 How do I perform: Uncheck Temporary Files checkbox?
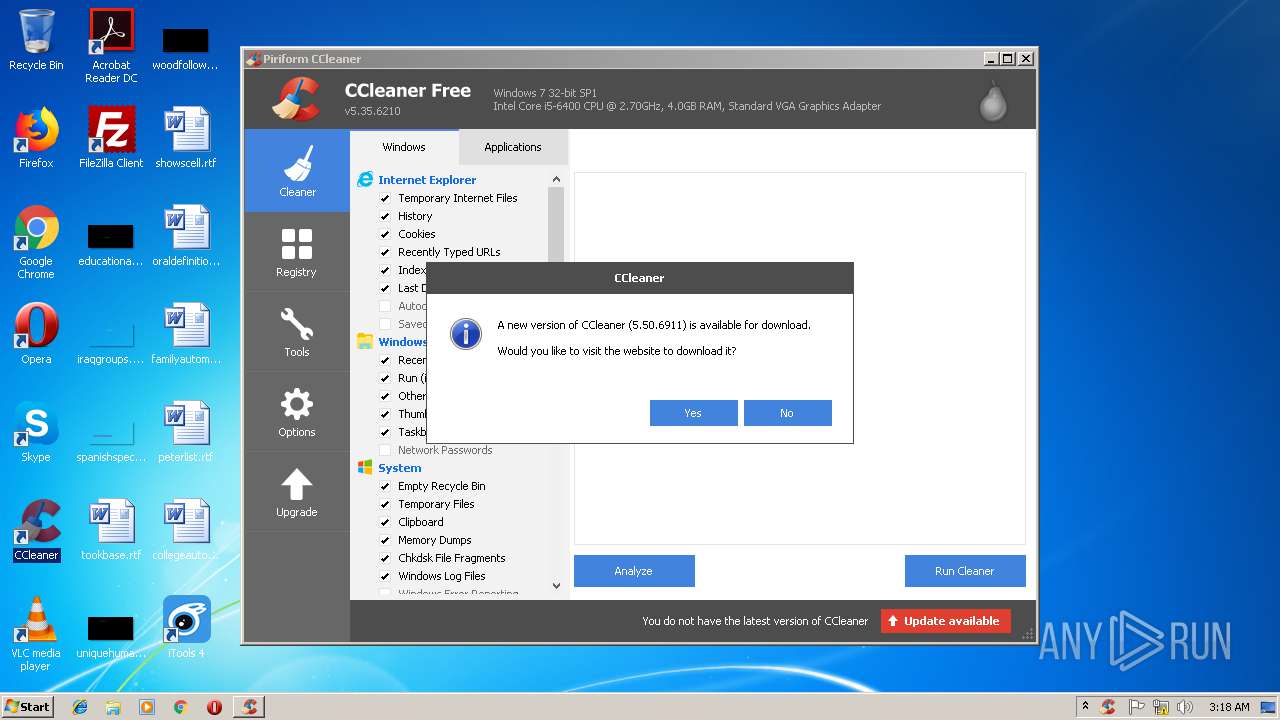pyautogui.click(x=385, y=504)
